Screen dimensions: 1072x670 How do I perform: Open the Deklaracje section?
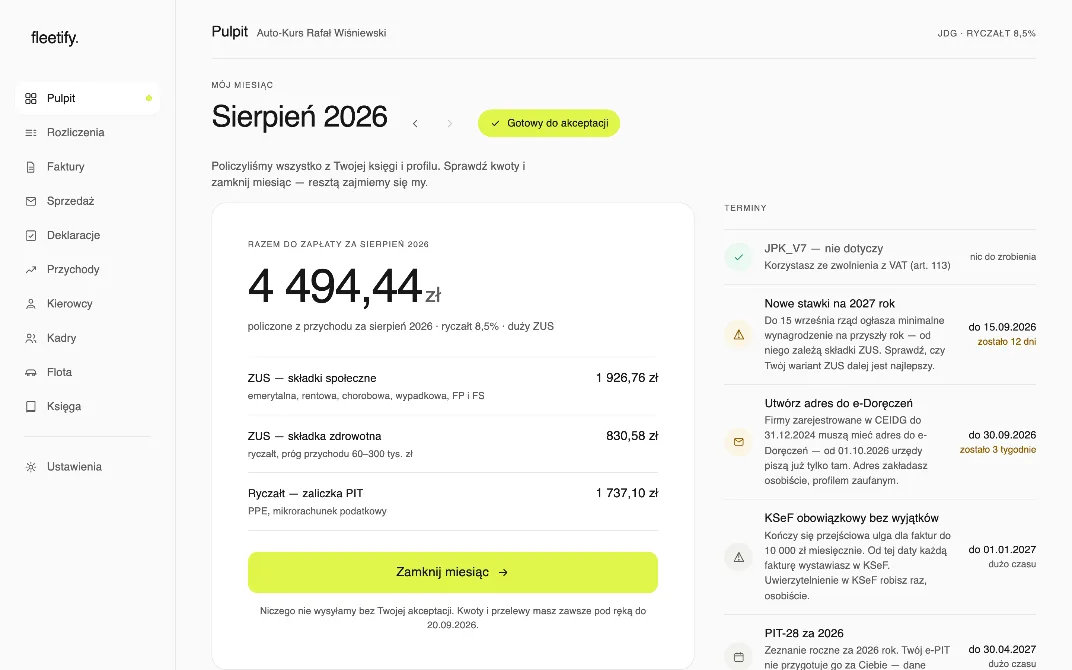pyautogui.click(x=88, y=235)
